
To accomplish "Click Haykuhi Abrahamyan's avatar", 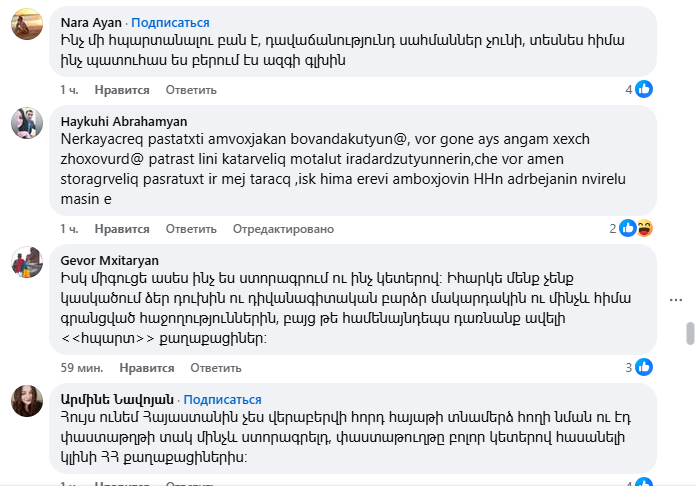I will [25, 124].
